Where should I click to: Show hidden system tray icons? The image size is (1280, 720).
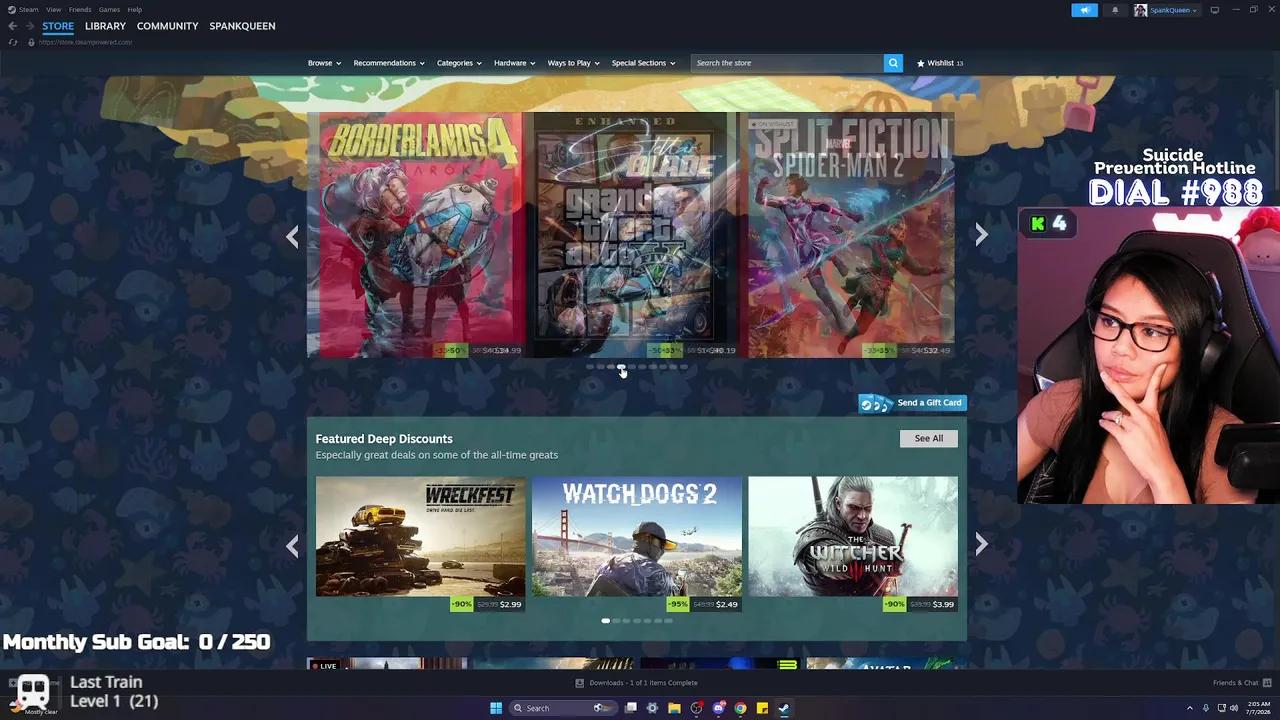click(1189, 708)
